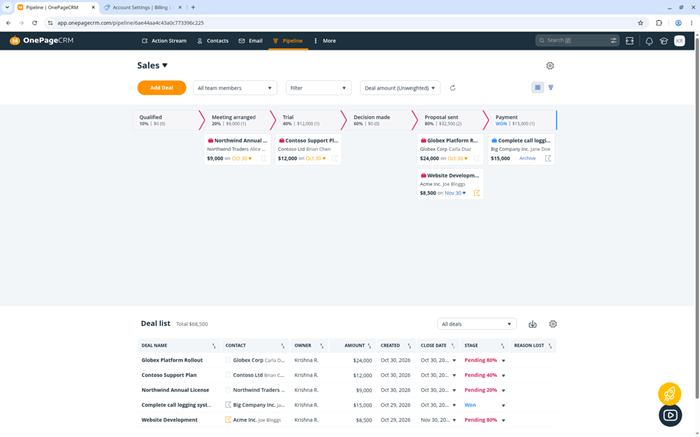Screen dimensions: 700x437
Task: Click action flag beside Acme Inc. in list
Action: coord(228,420)
